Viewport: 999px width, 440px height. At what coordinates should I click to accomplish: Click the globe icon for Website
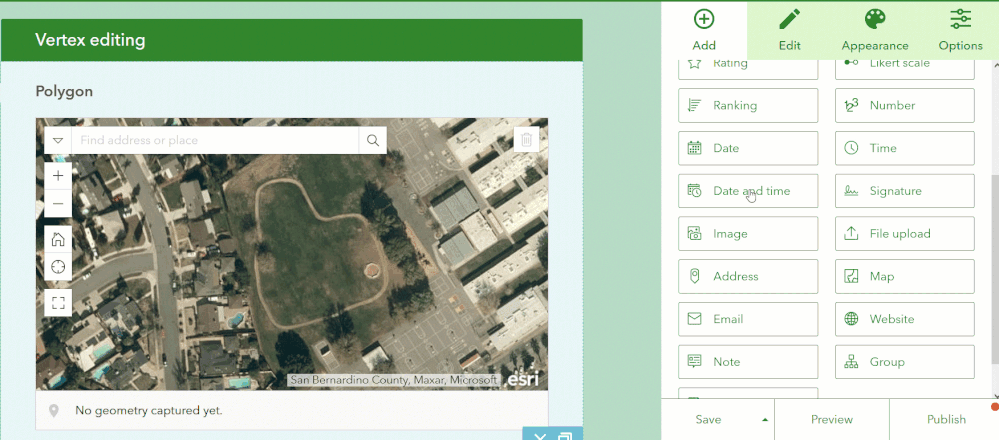851,319
